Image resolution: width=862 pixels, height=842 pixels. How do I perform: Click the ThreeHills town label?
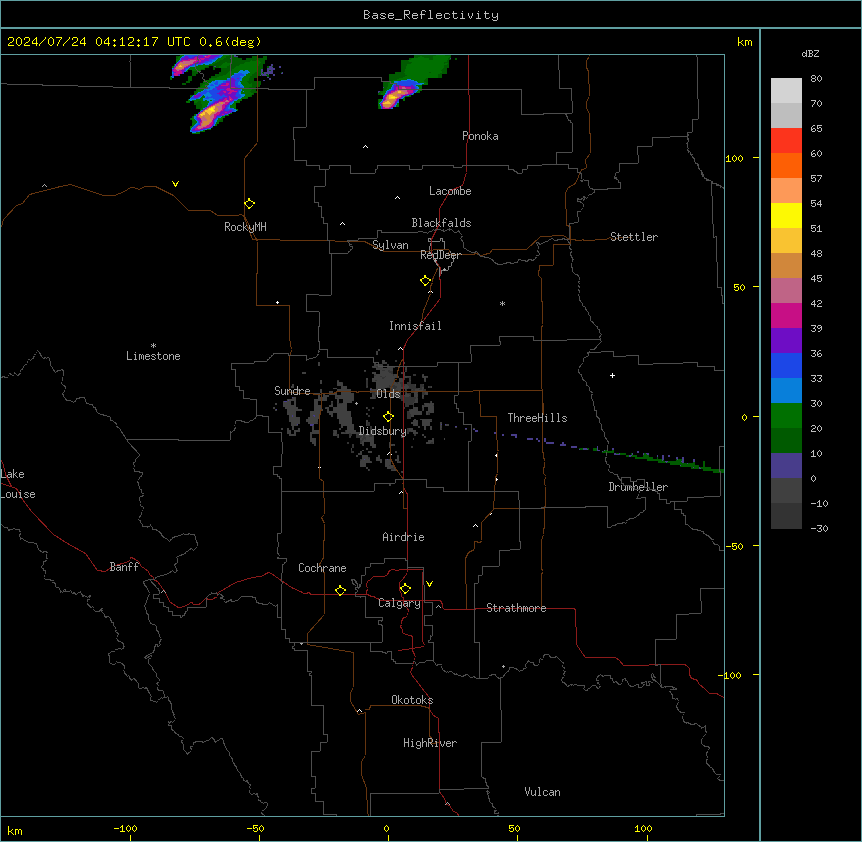pos(537,418)
